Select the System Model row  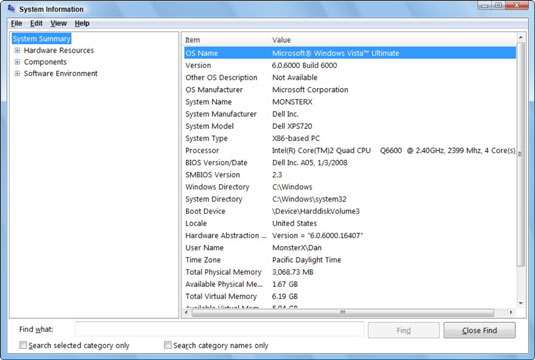click(350, 126)
